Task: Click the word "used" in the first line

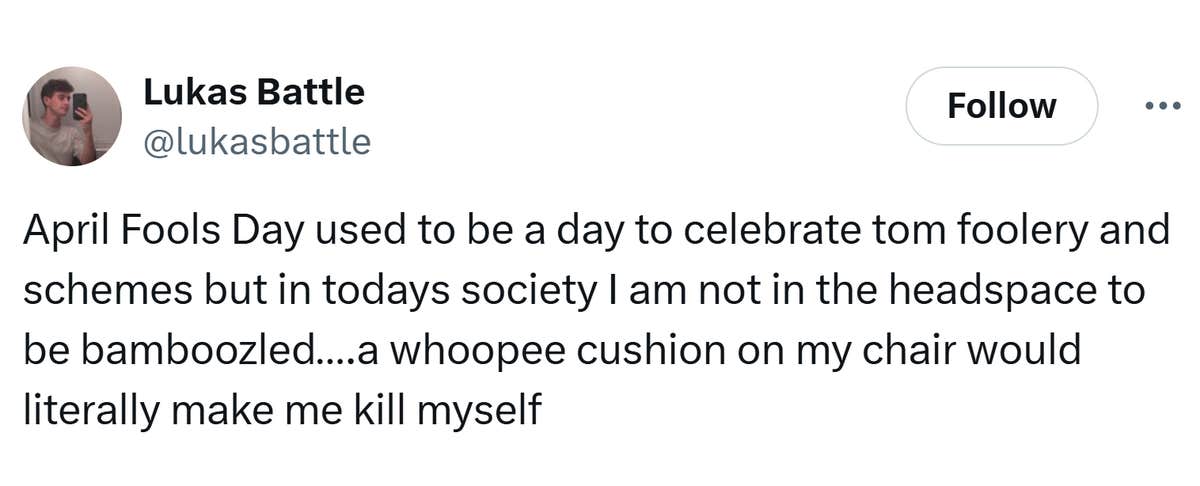Action: coord(357,231)
